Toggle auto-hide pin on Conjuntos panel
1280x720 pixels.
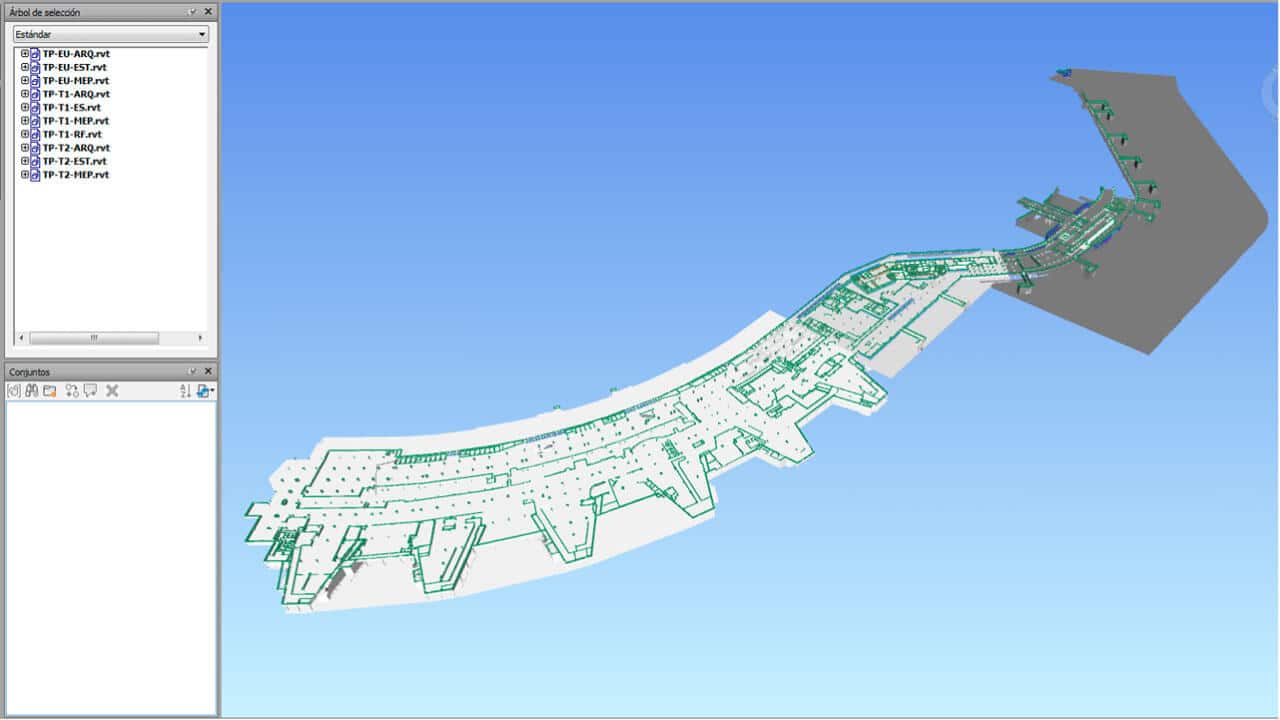193,372
